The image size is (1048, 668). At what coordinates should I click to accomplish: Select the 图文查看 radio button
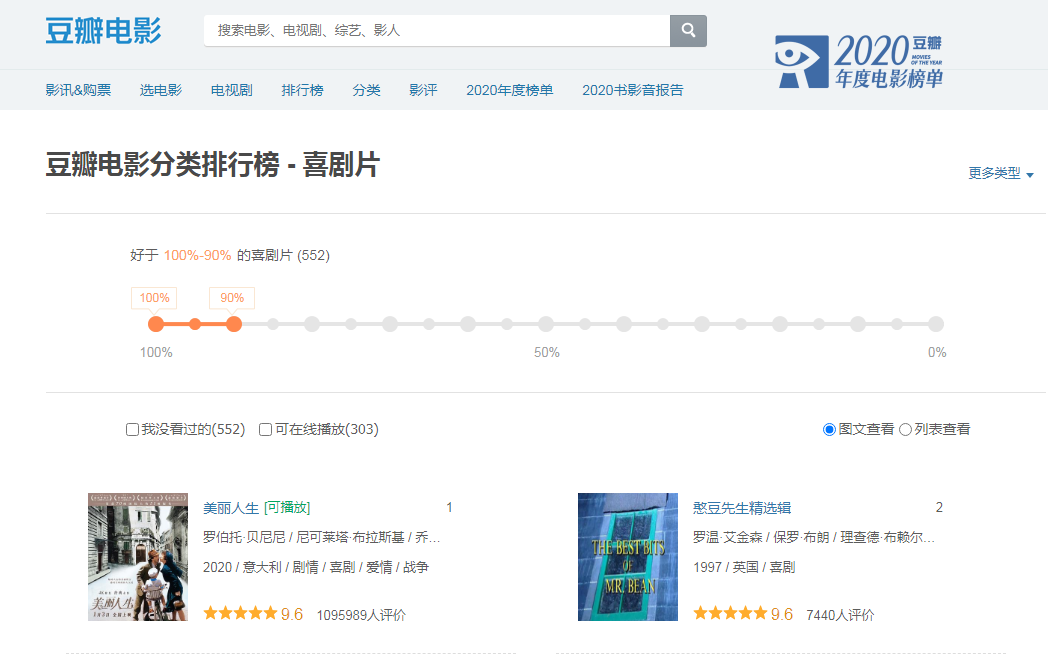(829, 429)
